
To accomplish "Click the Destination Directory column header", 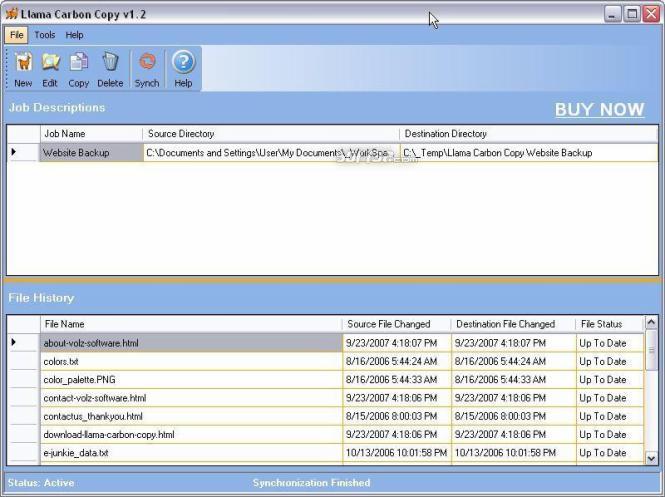I will click(529, 134).
